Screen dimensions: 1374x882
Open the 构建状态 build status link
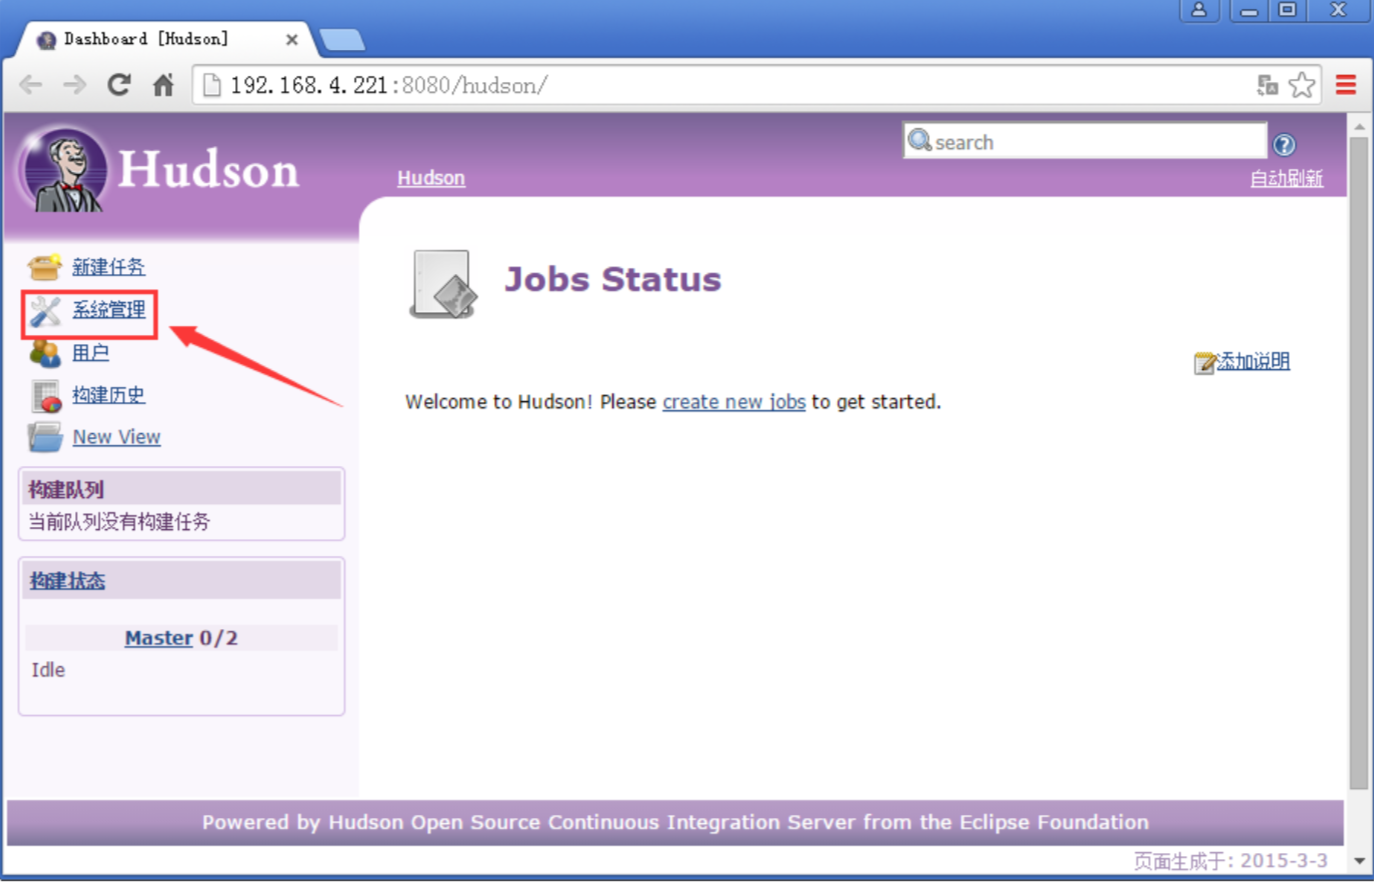click(67, 581)
